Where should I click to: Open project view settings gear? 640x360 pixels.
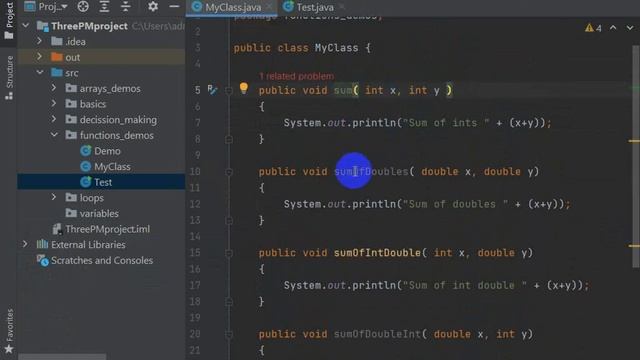click(153, 7)
